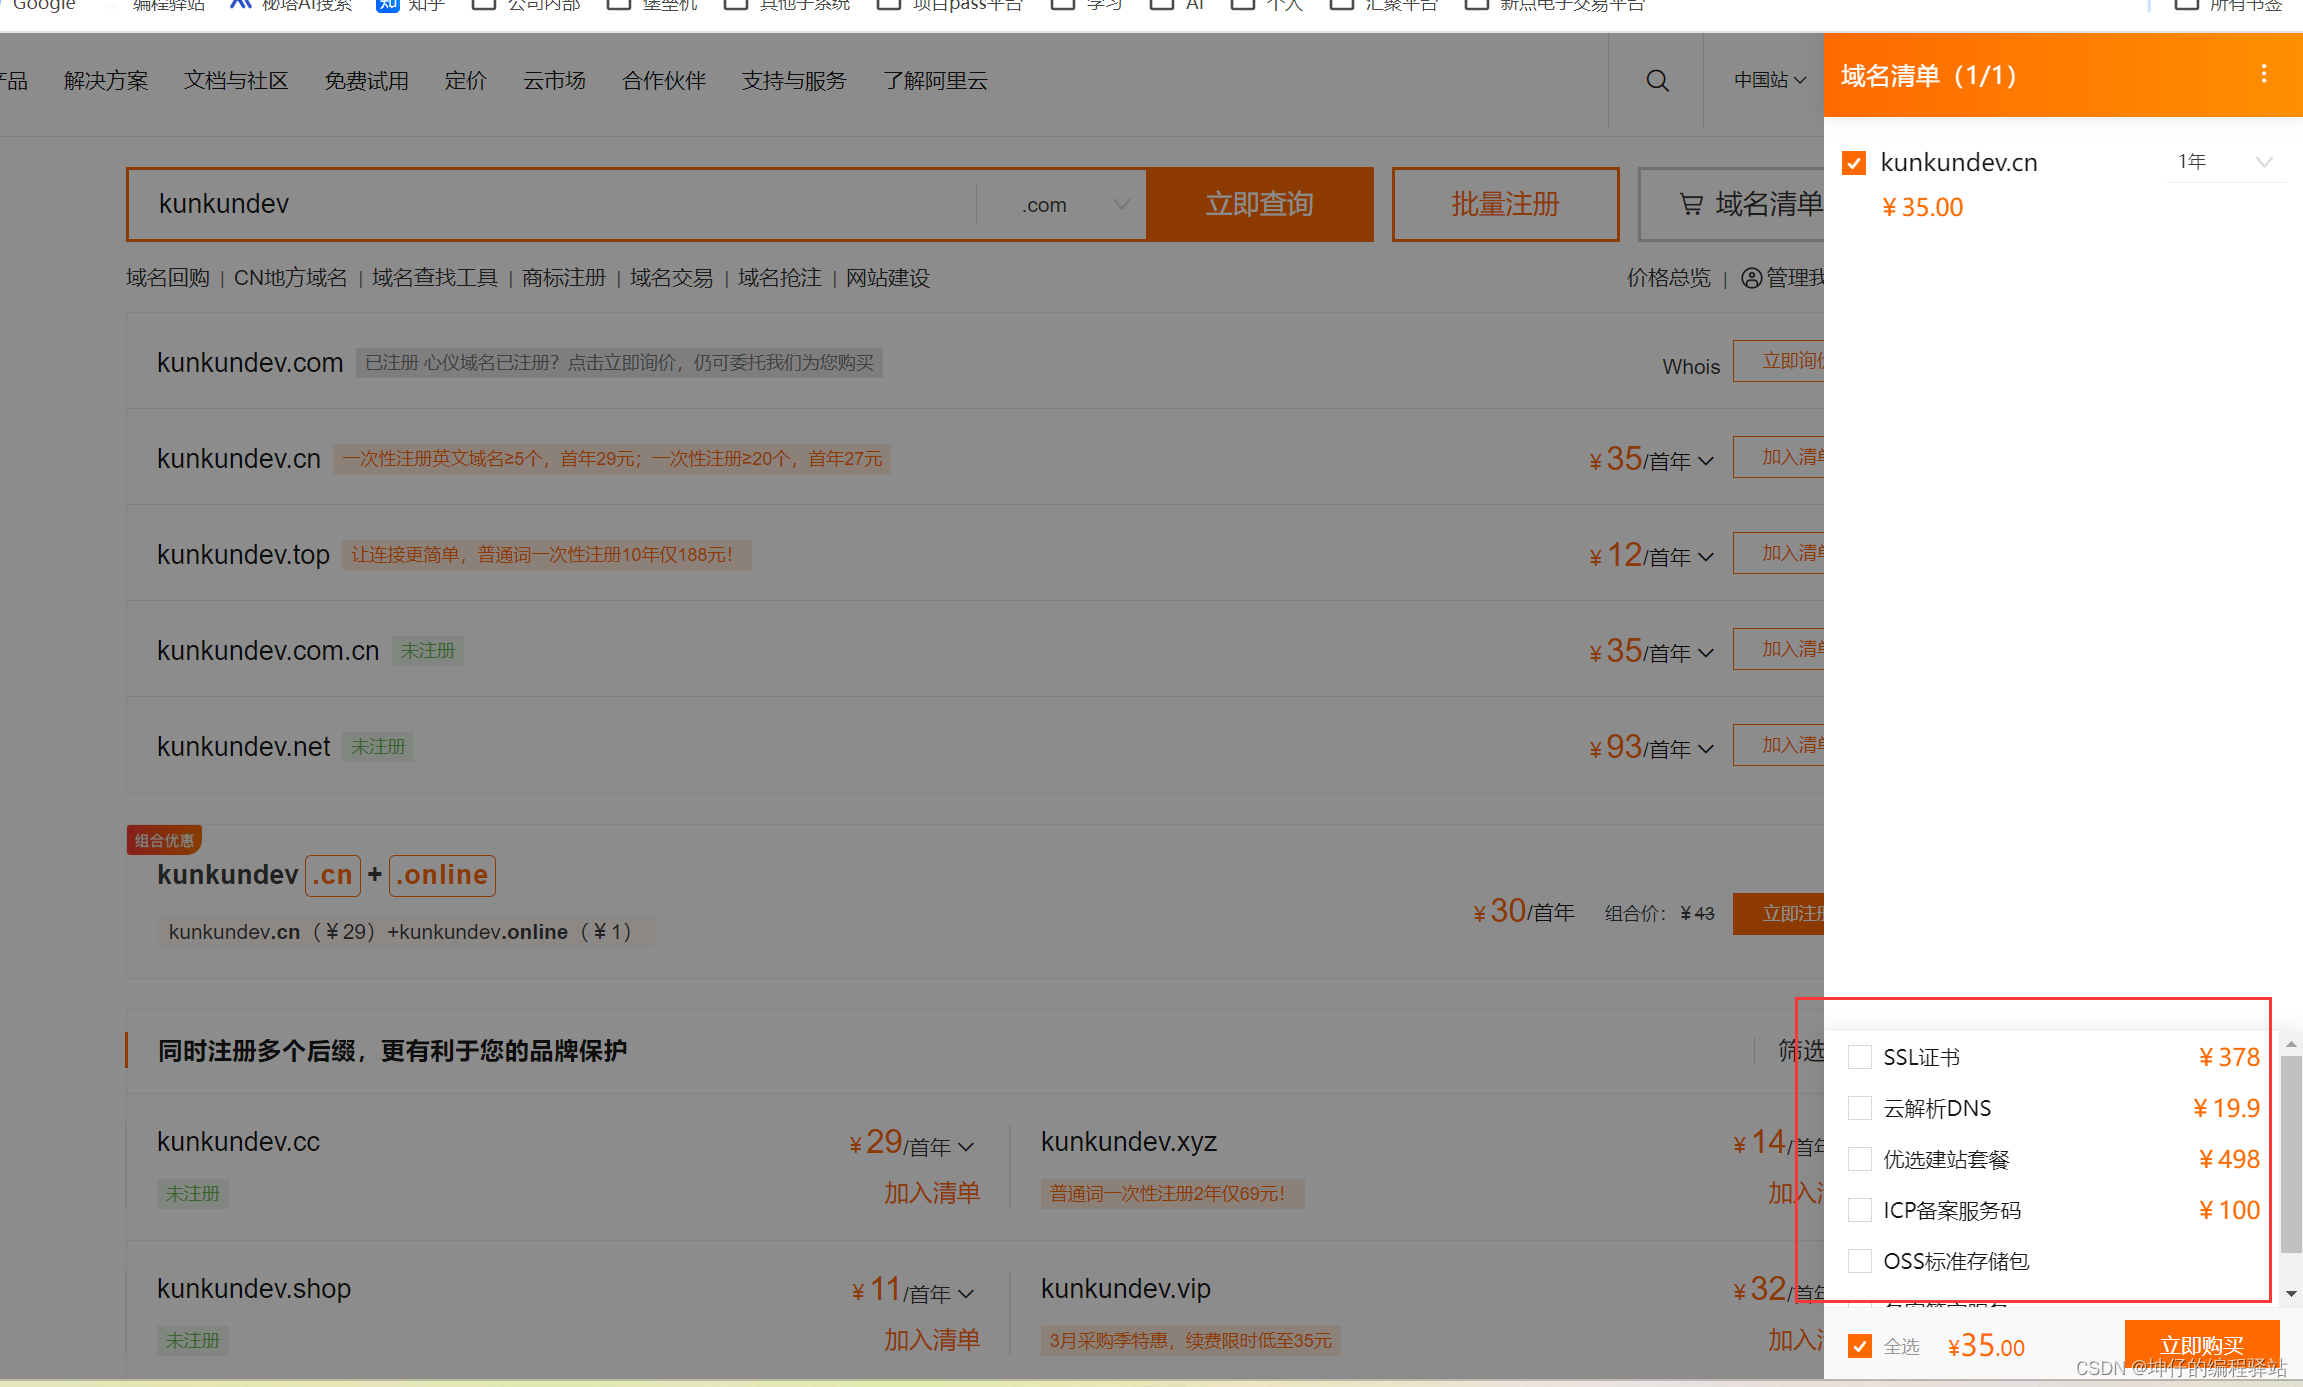Viewport: 2303px width, 1387px height.
Task: Click the 立即购买 button
Action: pyautogui.click(x=2201, y=1345)
